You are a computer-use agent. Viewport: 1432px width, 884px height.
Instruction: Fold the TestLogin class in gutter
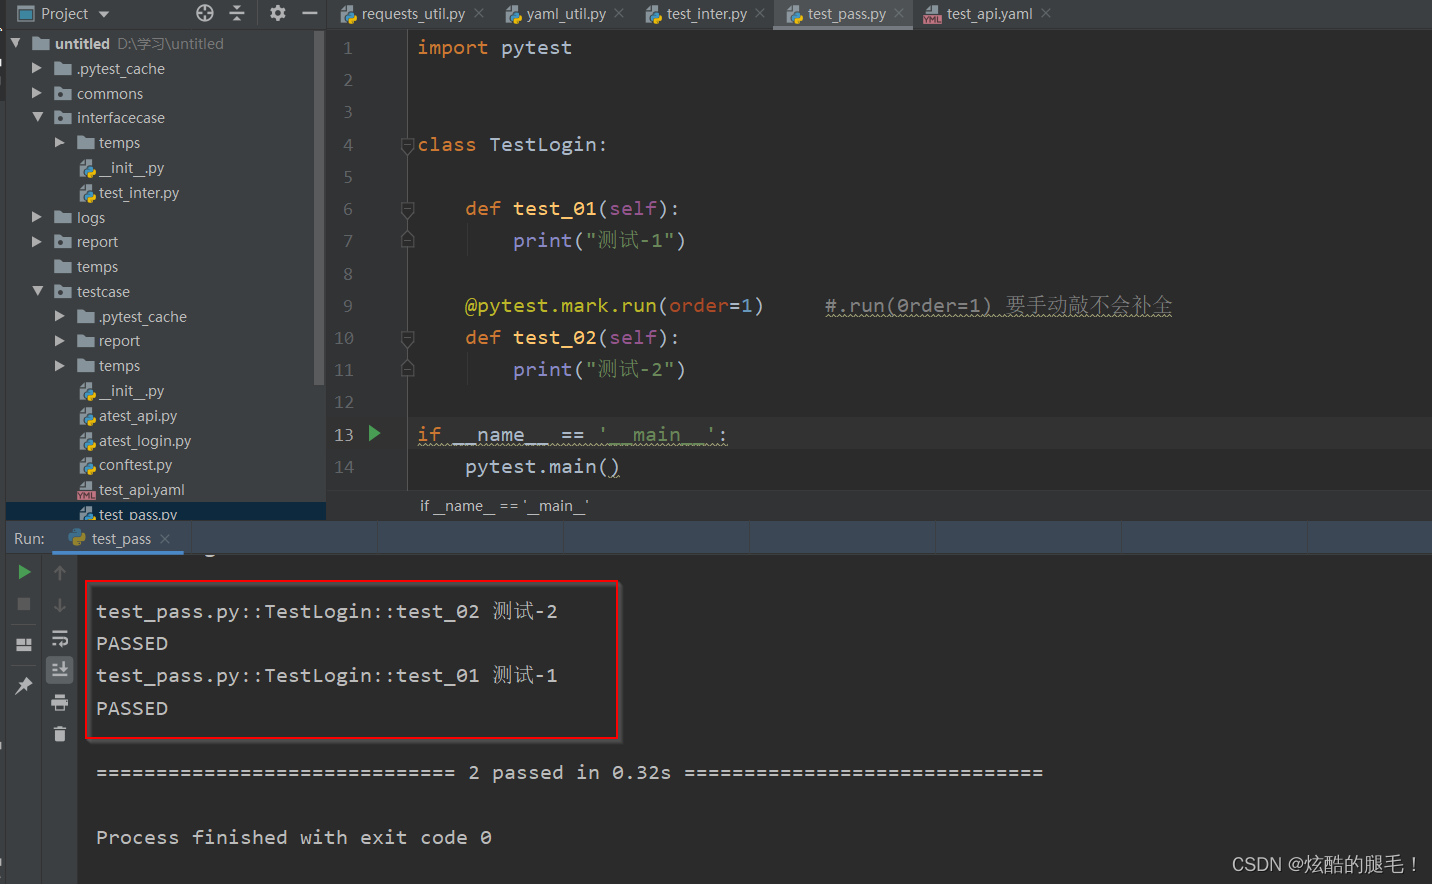point(407,146)
